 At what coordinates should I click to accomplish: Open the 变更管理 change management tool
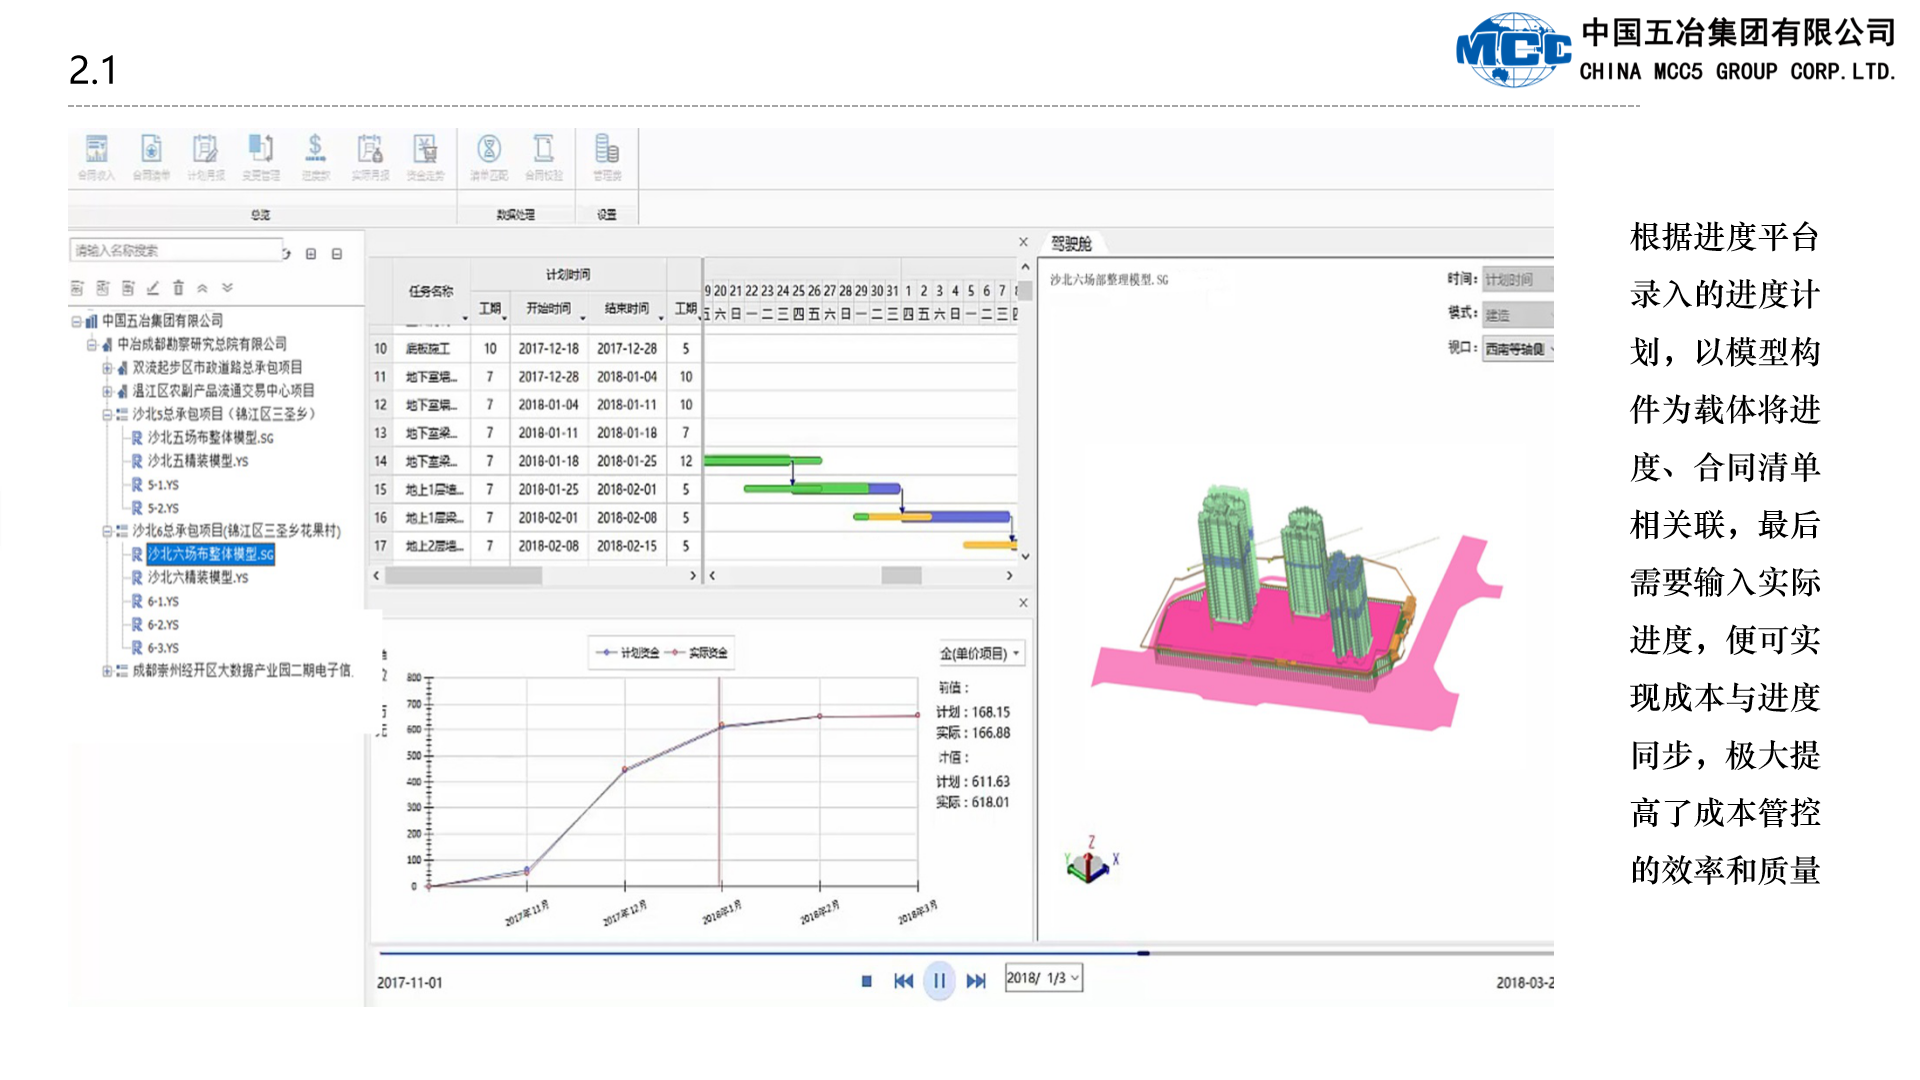pos(260,157)
